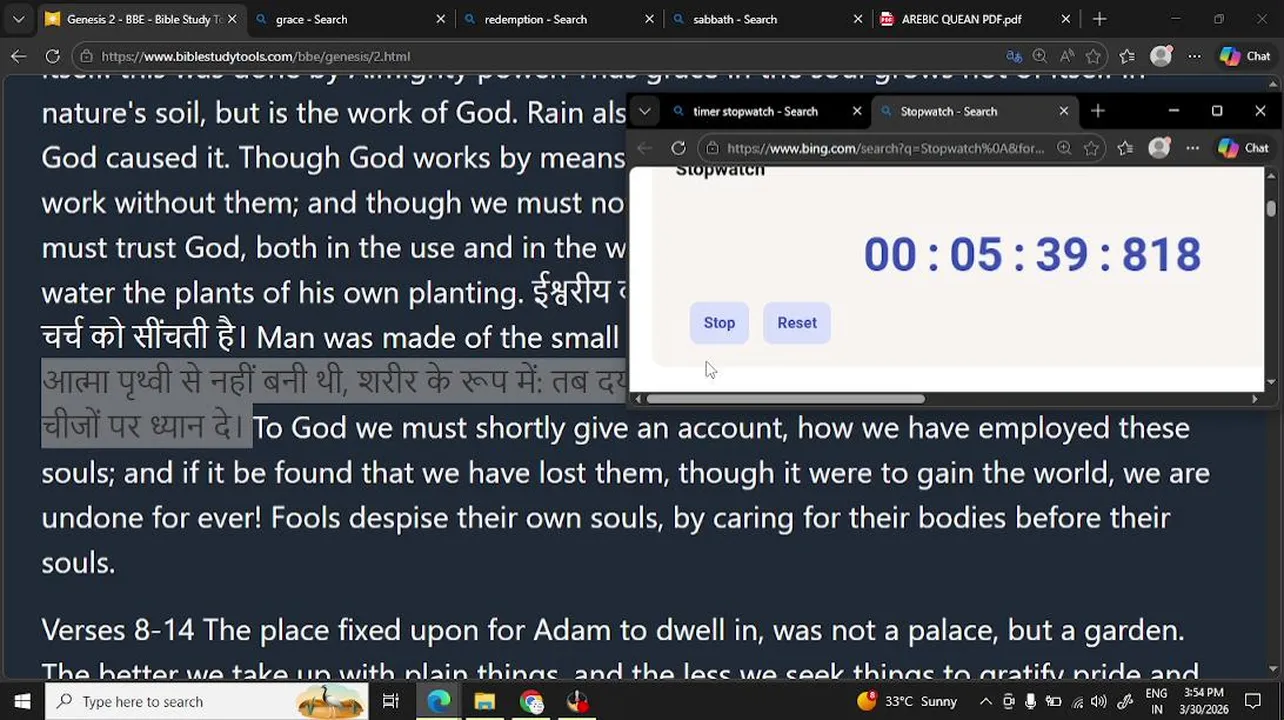Screen dimensions: 1284x720
Task: Open the profile avatar in main Edge window
Action: pyautogui.click(x=1161, y=56)
